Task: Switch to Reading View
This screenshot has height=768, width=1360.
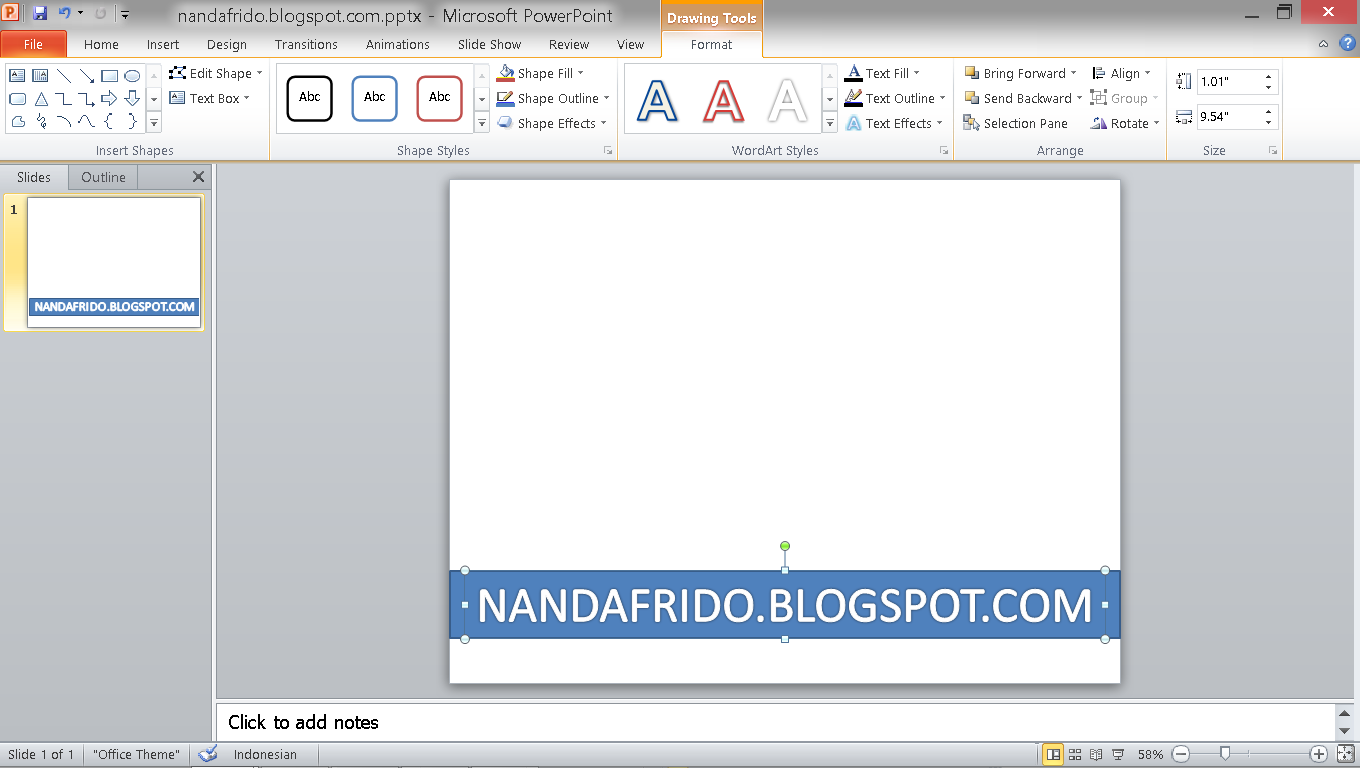Action: 1097,754
